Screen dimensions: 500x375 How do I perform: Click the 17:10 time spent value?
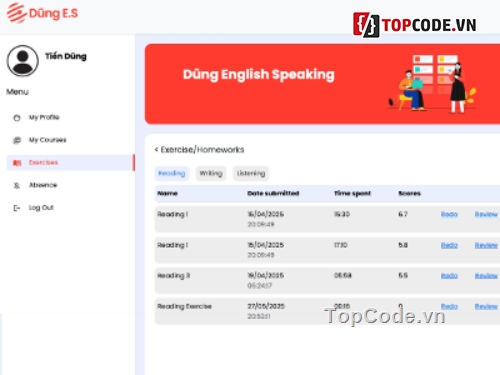[341, 245]
